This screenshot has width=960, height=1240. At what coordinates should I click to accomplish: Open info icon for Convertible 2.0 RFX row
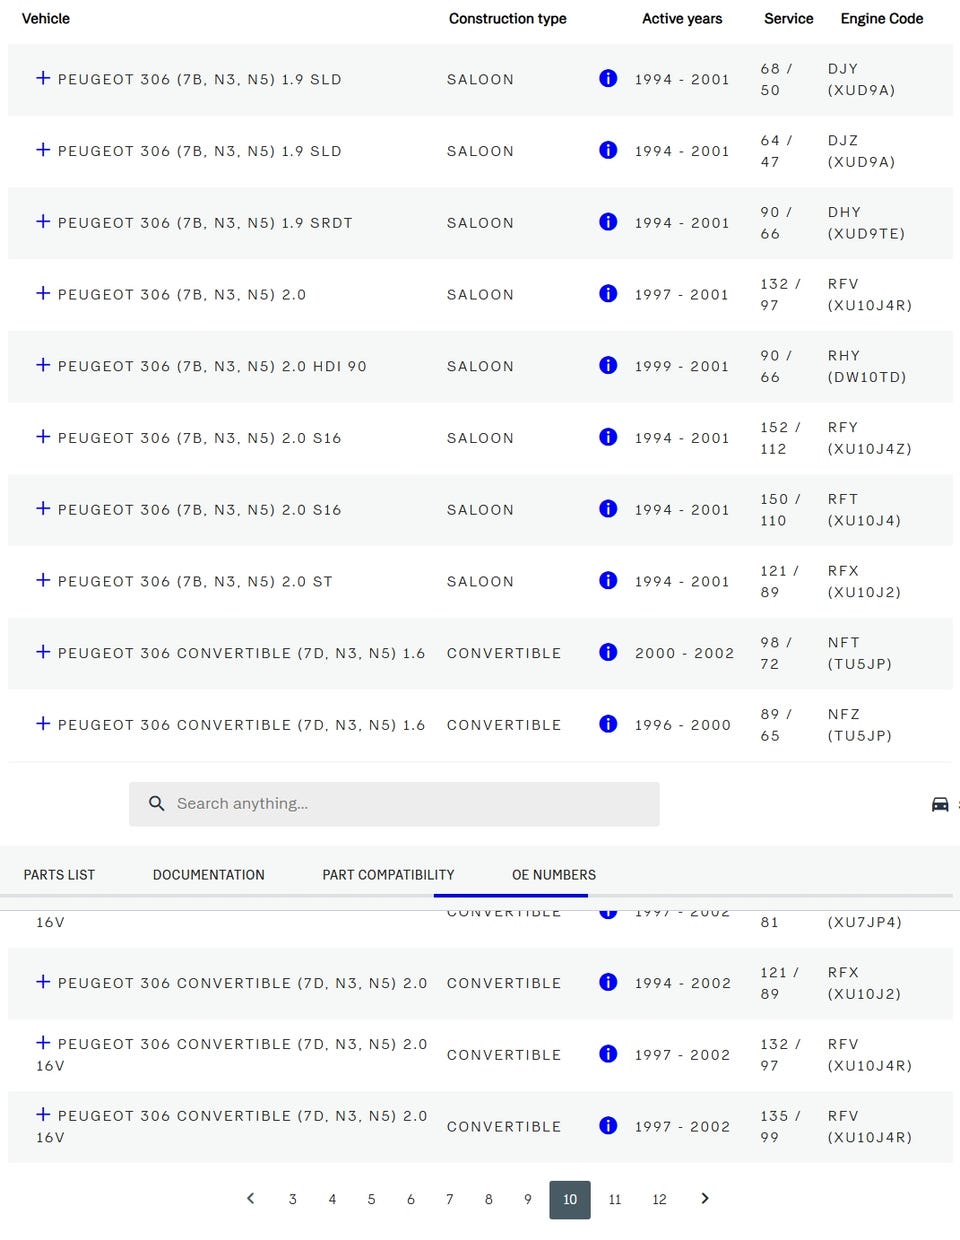[608, 982]
